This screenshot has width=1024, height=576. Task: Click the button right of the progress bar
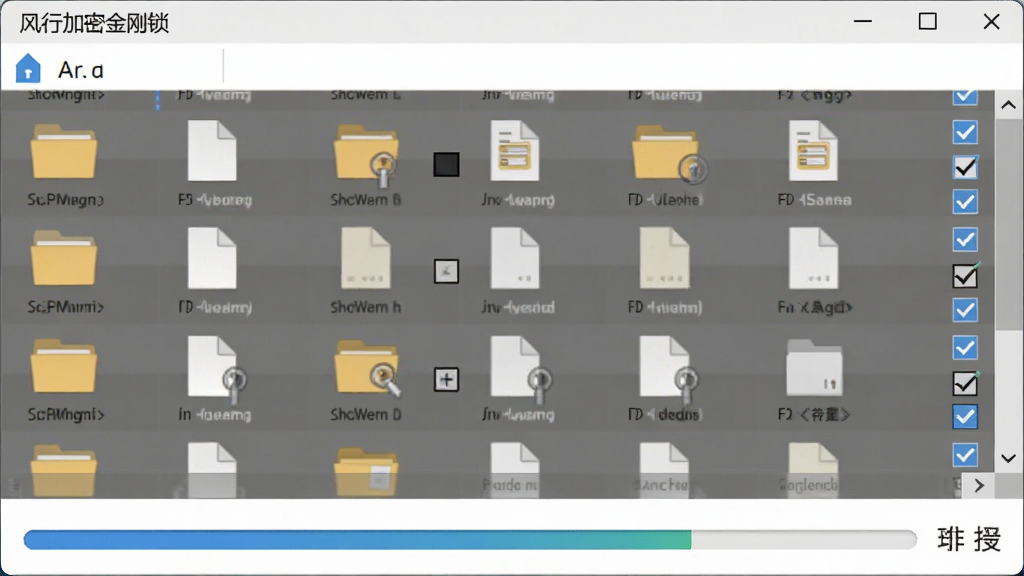pos(970,539)
